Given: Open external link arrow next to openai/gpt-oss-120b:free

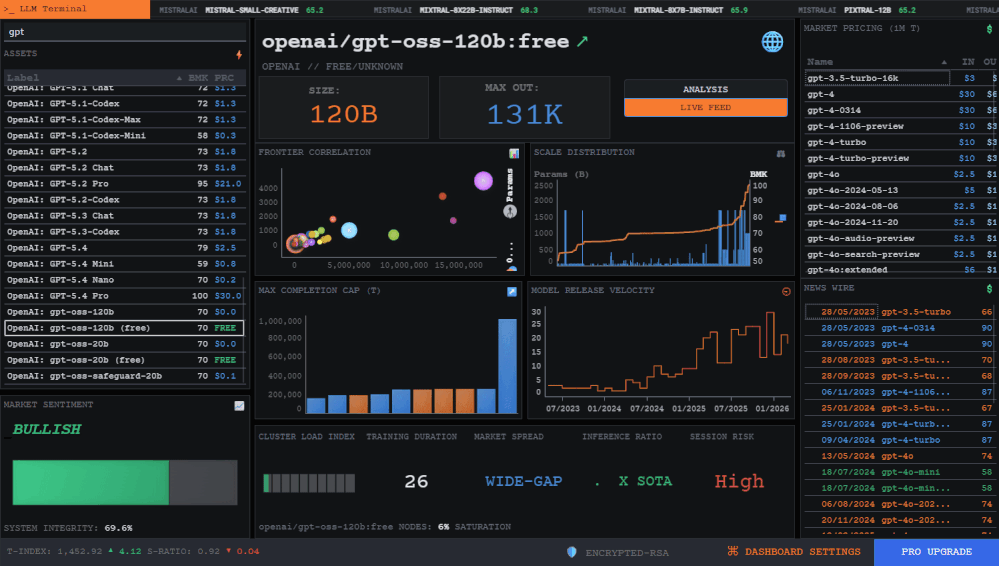Looking at the screenshot, I should (582, 41).
